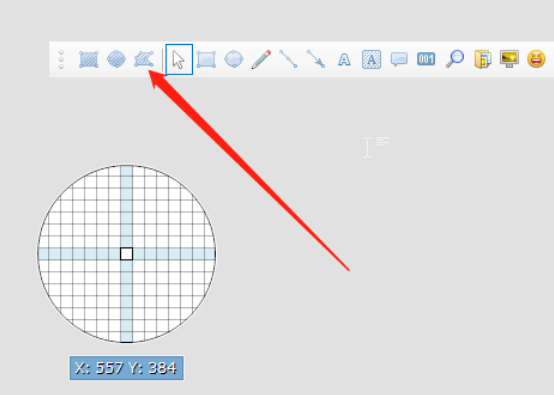Open the laughing emoji sticker tool
The width and height of the screenshot is (554, 395).
tap(536, 59)
